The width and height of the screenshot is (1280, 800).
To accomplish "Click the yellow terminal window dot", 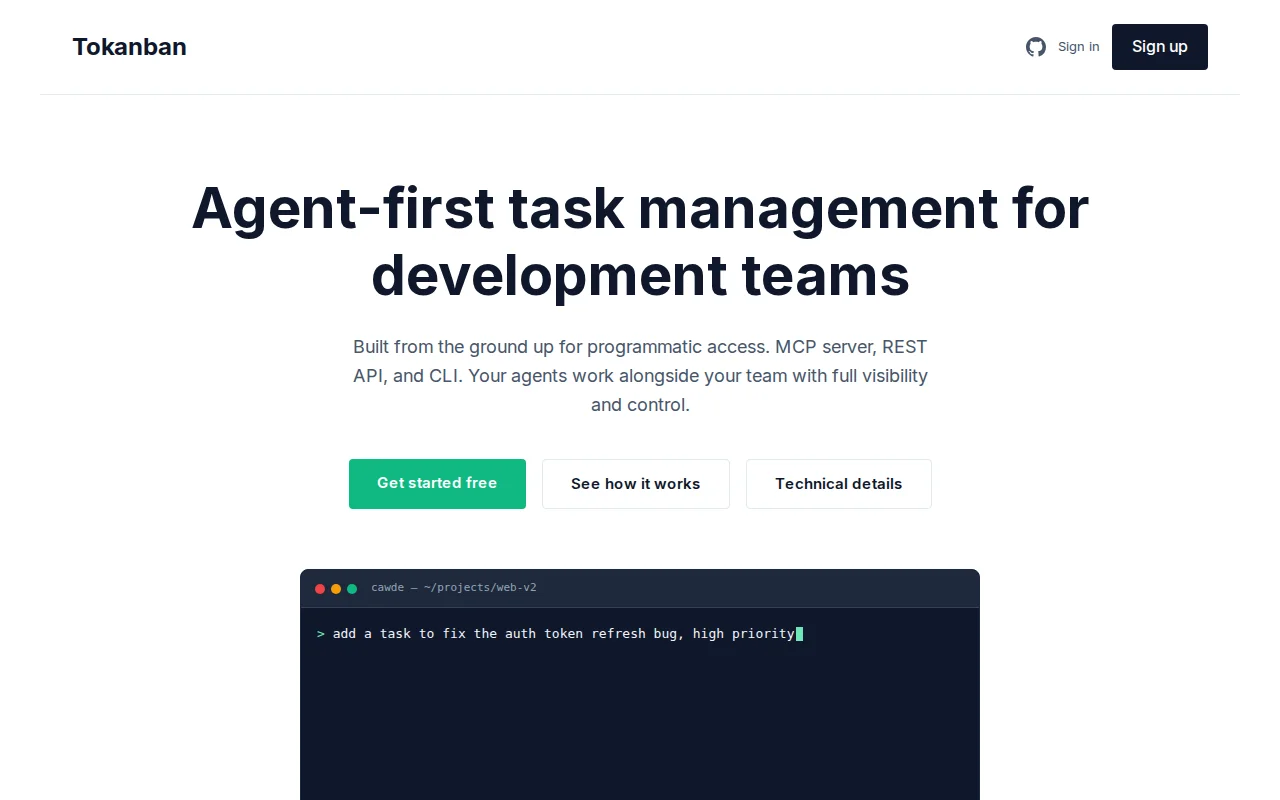I will (x=336, y=589).
